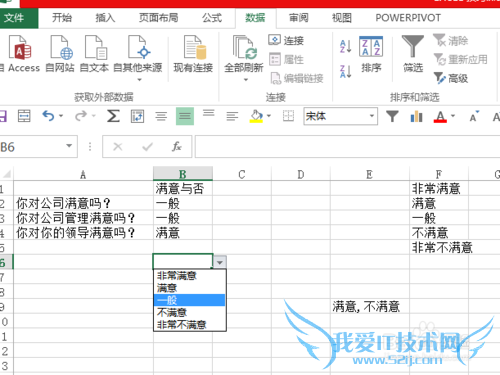Image resolution: width=500 pixels, height=375 pixels.
Task: Click the Refresh All (全部刷新) icon
Action: 244,48
